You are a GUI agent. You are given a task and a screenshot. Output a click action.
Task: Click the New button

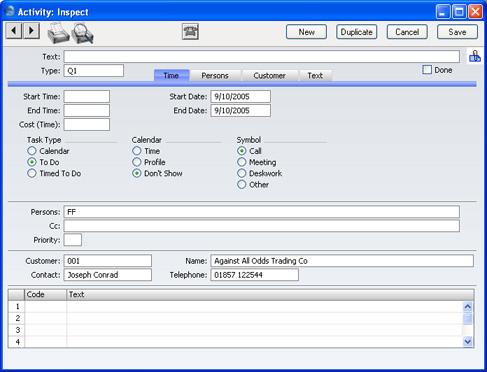click(306, 32)
